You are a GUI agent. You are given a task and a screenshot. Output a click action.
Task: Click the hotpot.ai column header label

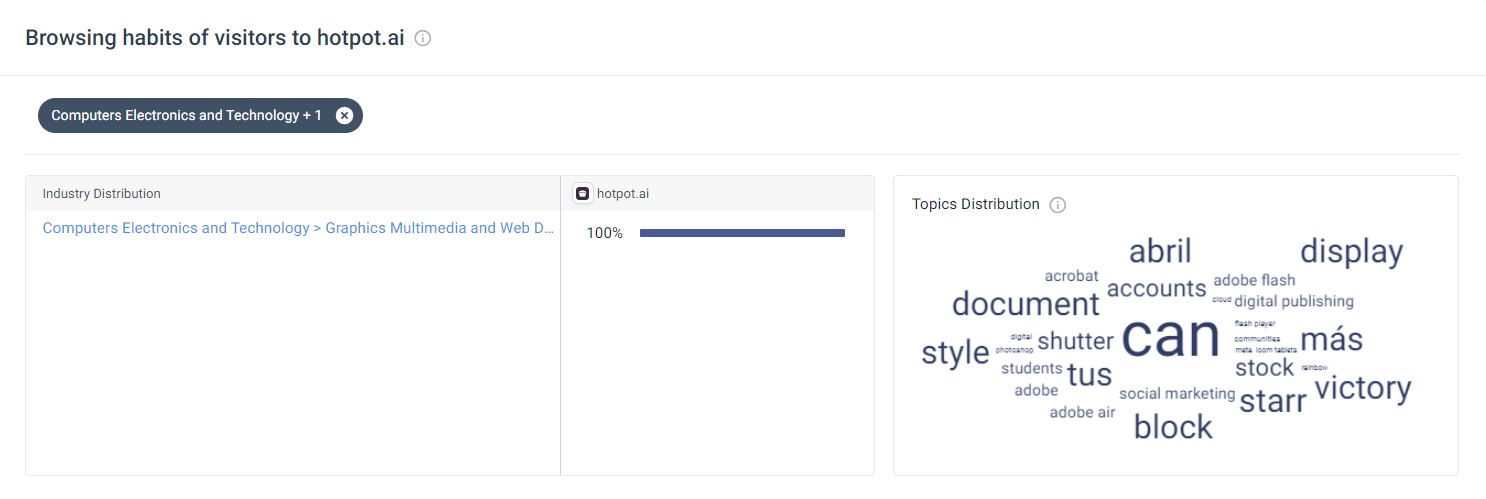[x=623, y=194]
